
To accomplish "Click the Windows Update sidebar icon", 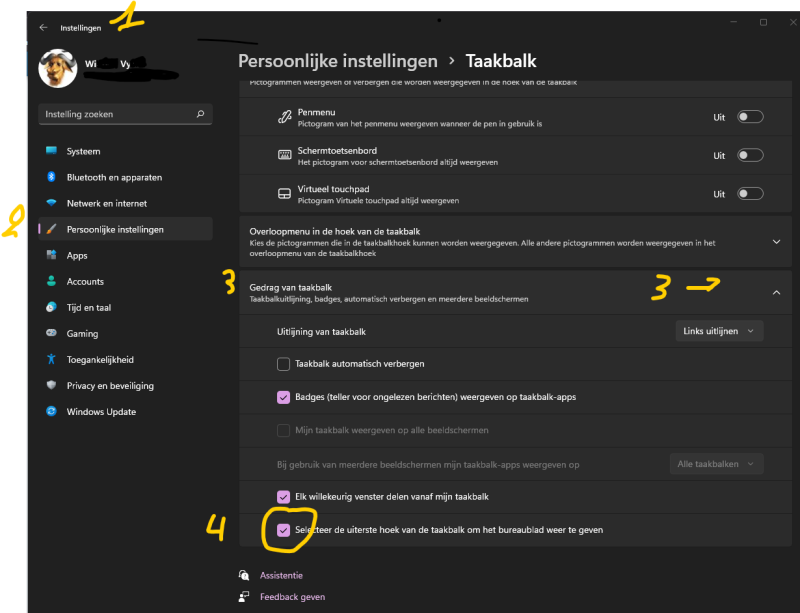I will pos(52,412).
